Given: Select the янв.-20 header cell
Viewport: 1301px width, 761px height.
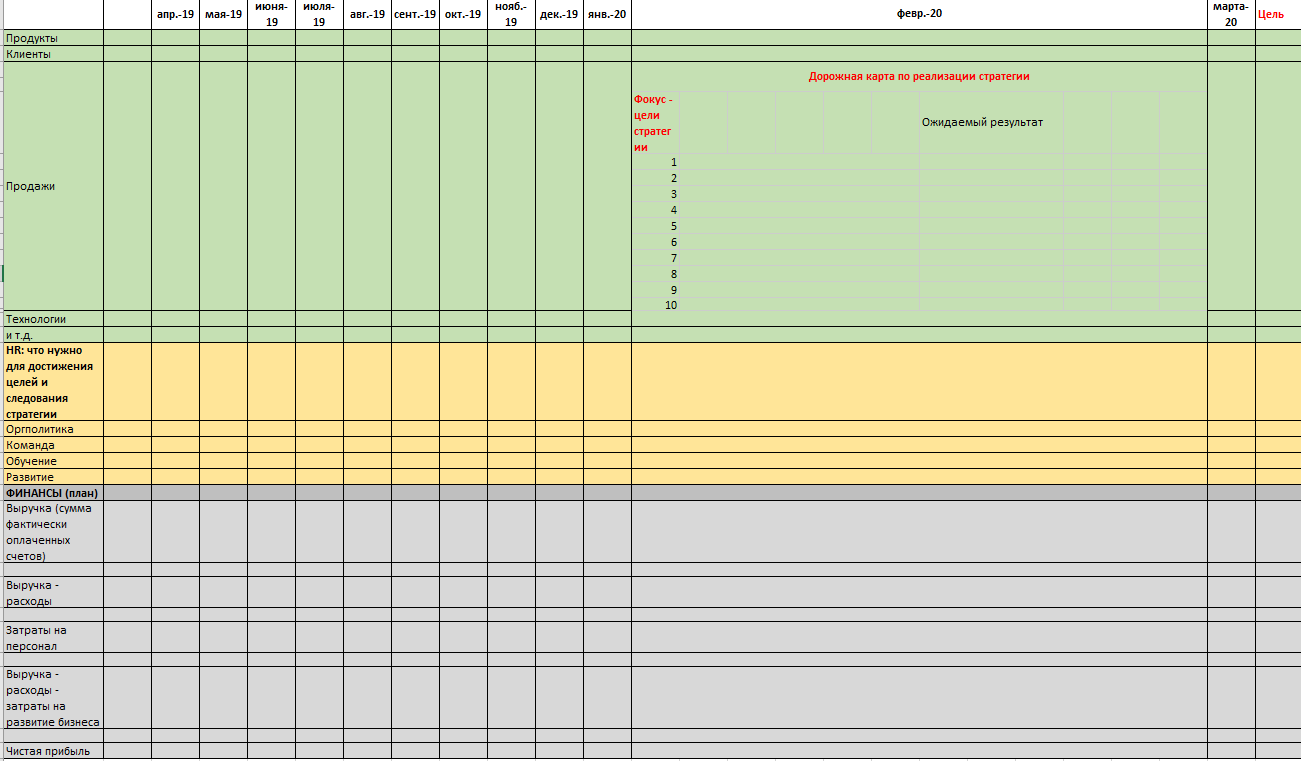Looking at the screenshot, I should (607, 15).
